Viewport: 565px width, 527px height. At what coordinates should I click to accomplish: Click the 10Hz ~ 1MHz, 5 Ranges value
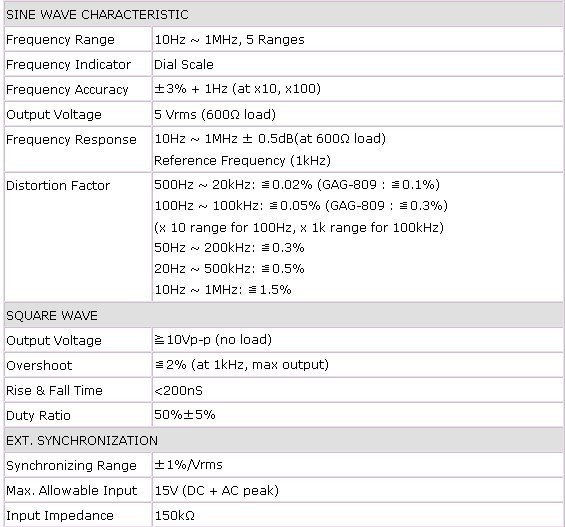[x=230, y=39]
